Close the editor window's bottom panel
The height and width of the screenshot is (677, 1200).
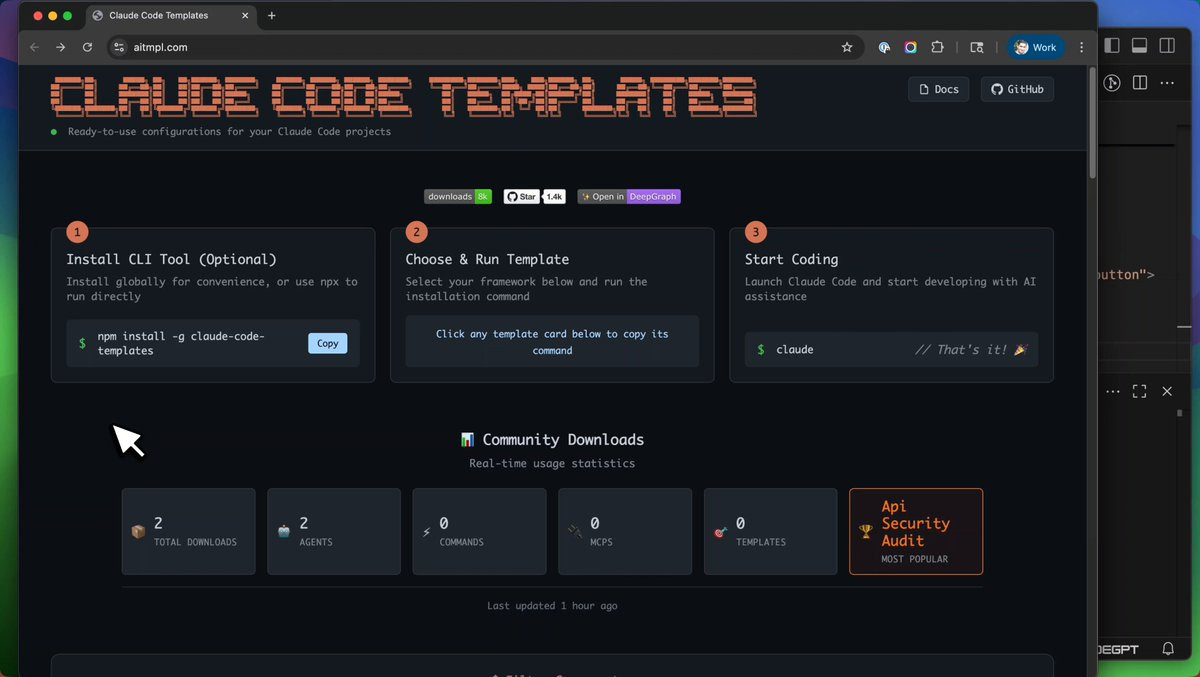coord(1167,391)
